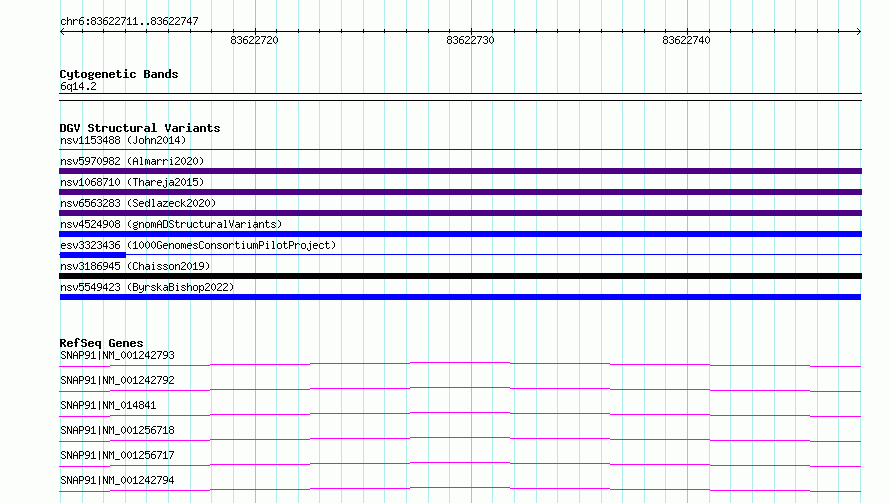The image size is (890, 503).
Task: Click the chr6:83622711..83622747 coordinate label
Action: tap(129, 21)
